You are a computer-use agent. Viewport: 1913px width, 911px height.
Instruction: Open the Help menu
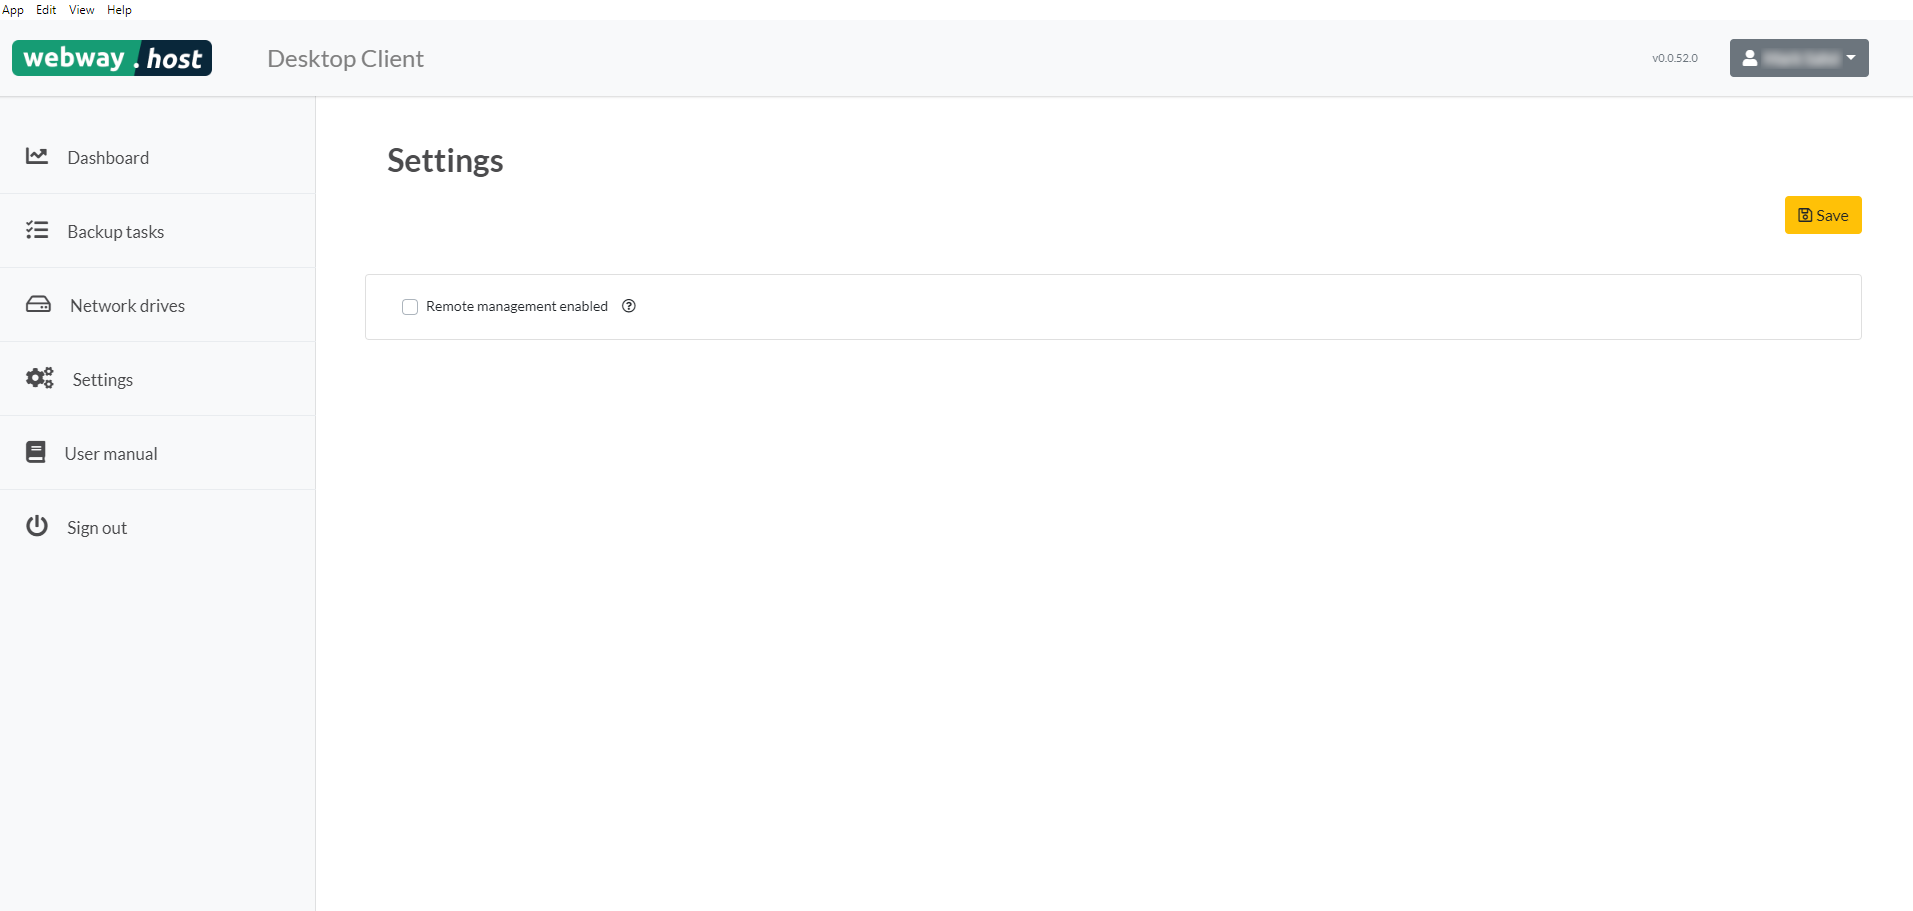tap(118, 9)
